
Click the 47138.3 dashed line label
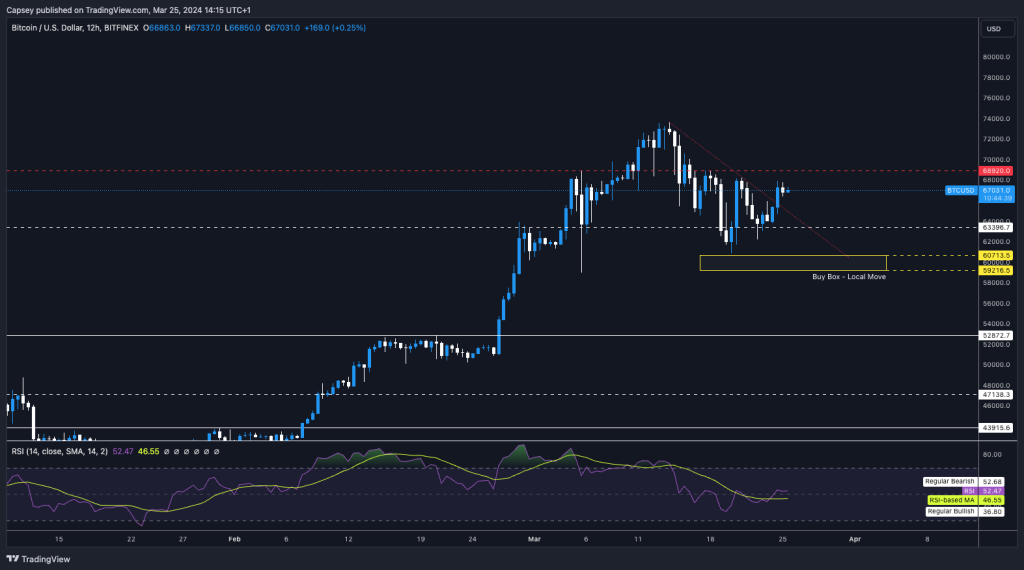[x=997, y=394]
